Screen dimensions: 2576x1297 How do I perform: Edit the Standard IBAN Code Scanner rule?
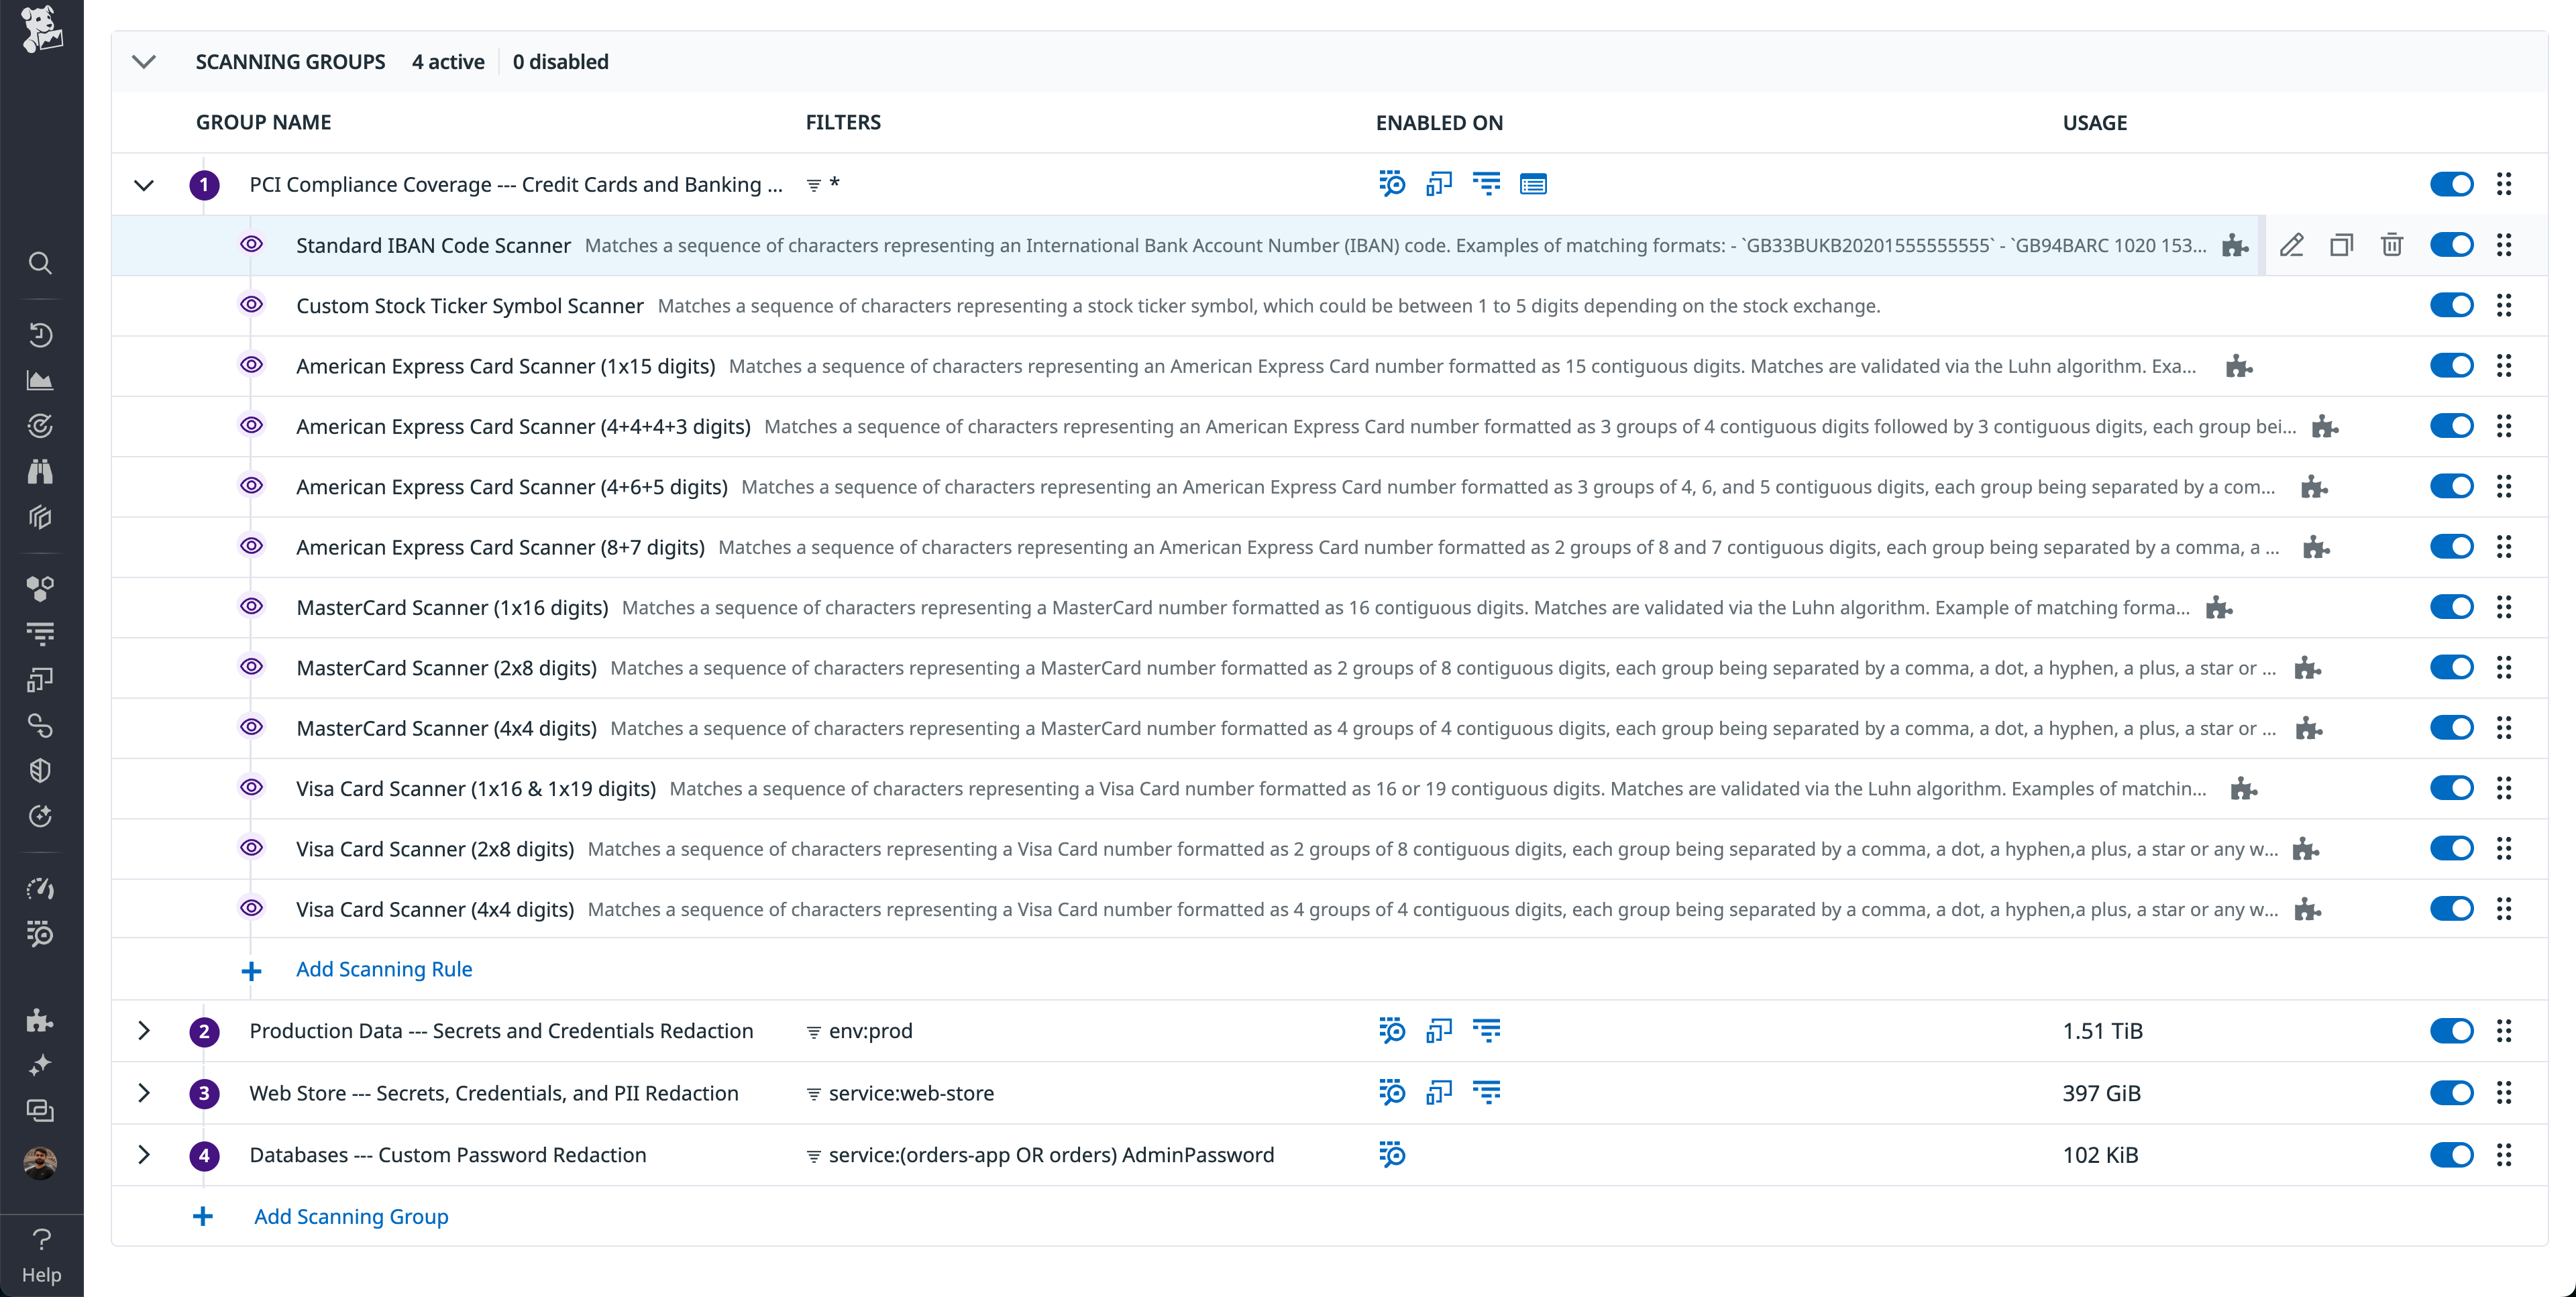tap(2292, 244)
